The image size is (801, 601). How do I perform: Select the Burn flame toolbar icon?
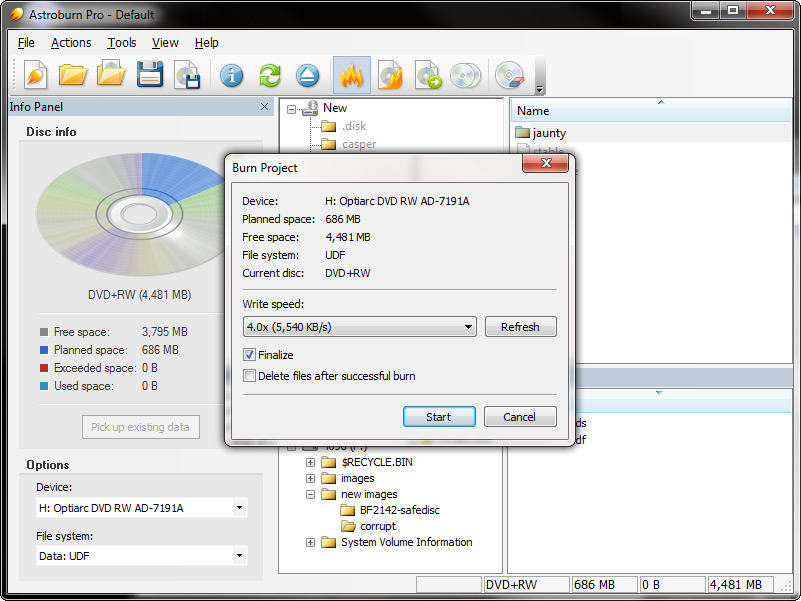pos(352,75)
